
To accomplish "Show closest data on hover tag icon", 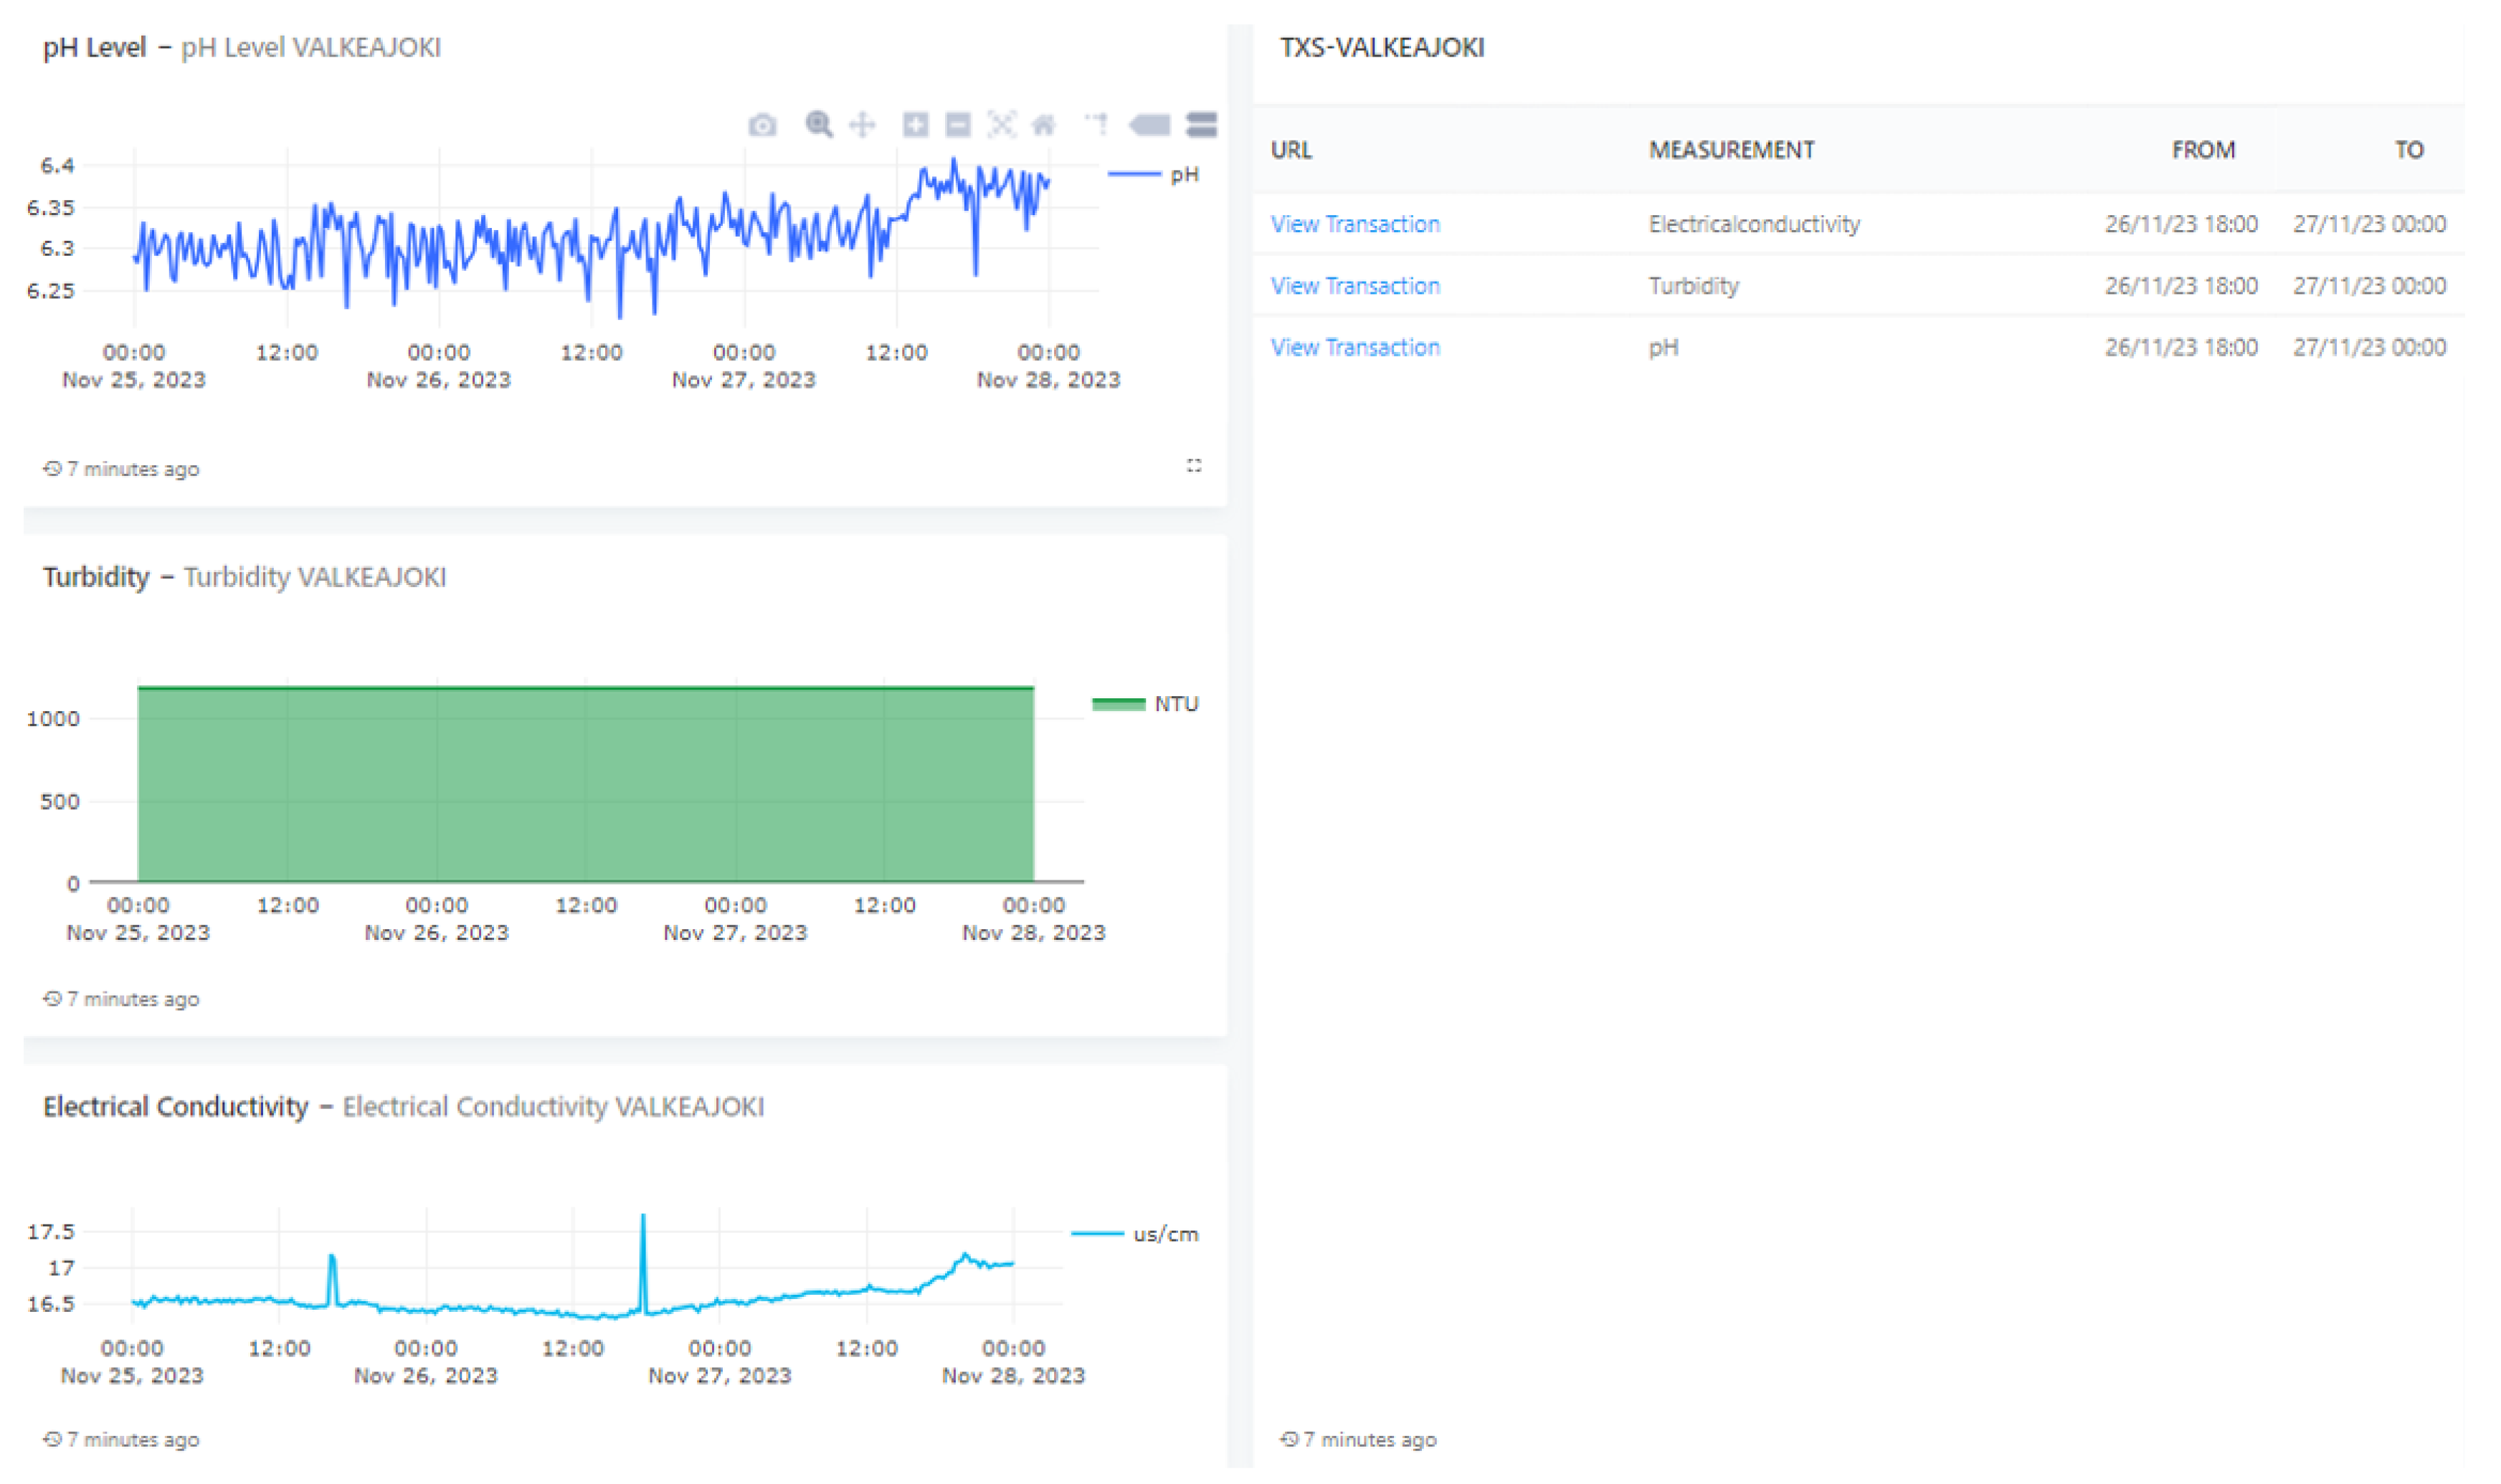I will [x=1150, y=125].
